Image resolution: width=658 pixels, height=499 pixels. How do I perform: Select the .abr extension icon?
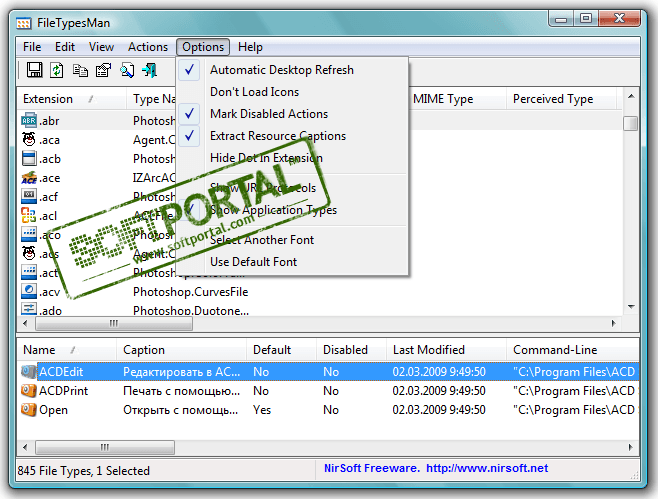click(x=29, y=120)
